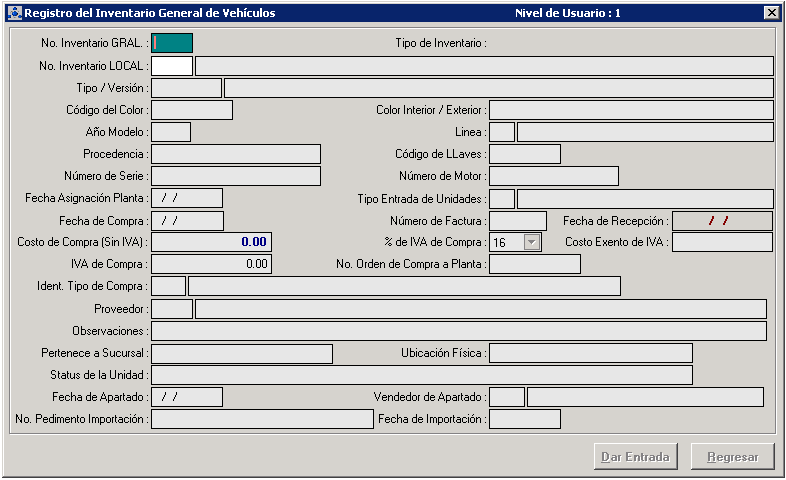Viewport: 786px width, 480px height.
Task: Focus the Observaciones text field
Action: (x=458, y=331)
